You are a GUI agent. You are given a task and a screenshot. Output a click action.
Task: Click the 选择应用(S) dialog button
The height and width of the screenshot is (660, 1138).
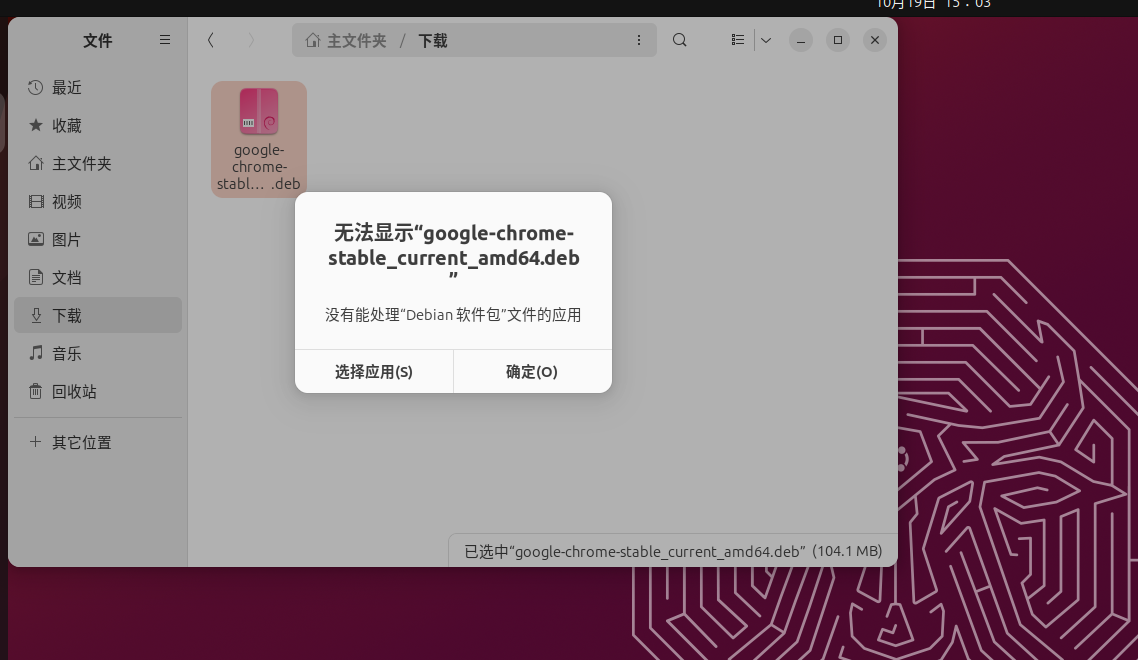point(374,372)
